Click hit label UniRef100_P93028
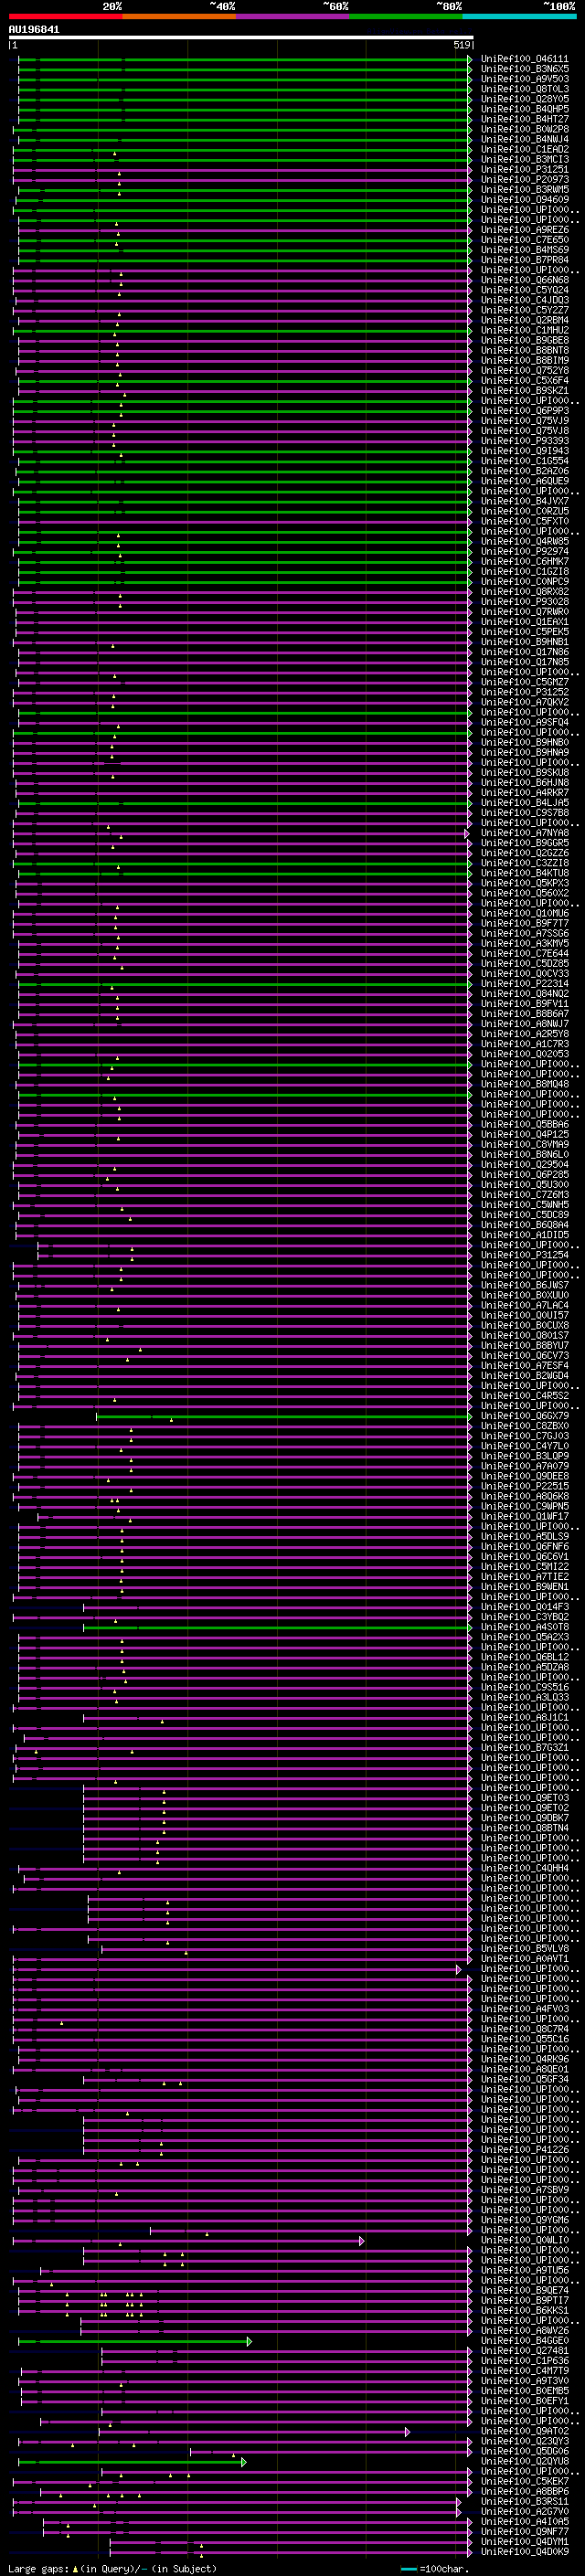This screenshot has height=2576, width=585. tap(525, 602)
